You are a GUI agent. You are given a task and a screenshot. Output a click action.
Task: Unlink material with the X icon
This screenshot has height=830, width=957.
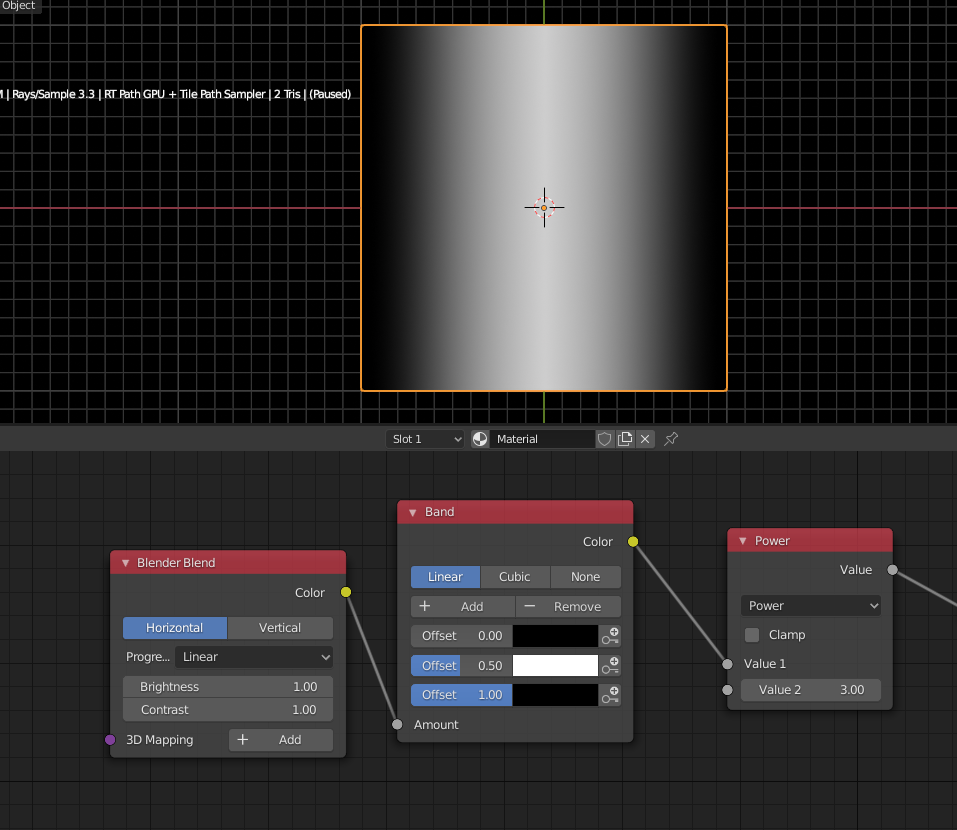pos(645,439)
